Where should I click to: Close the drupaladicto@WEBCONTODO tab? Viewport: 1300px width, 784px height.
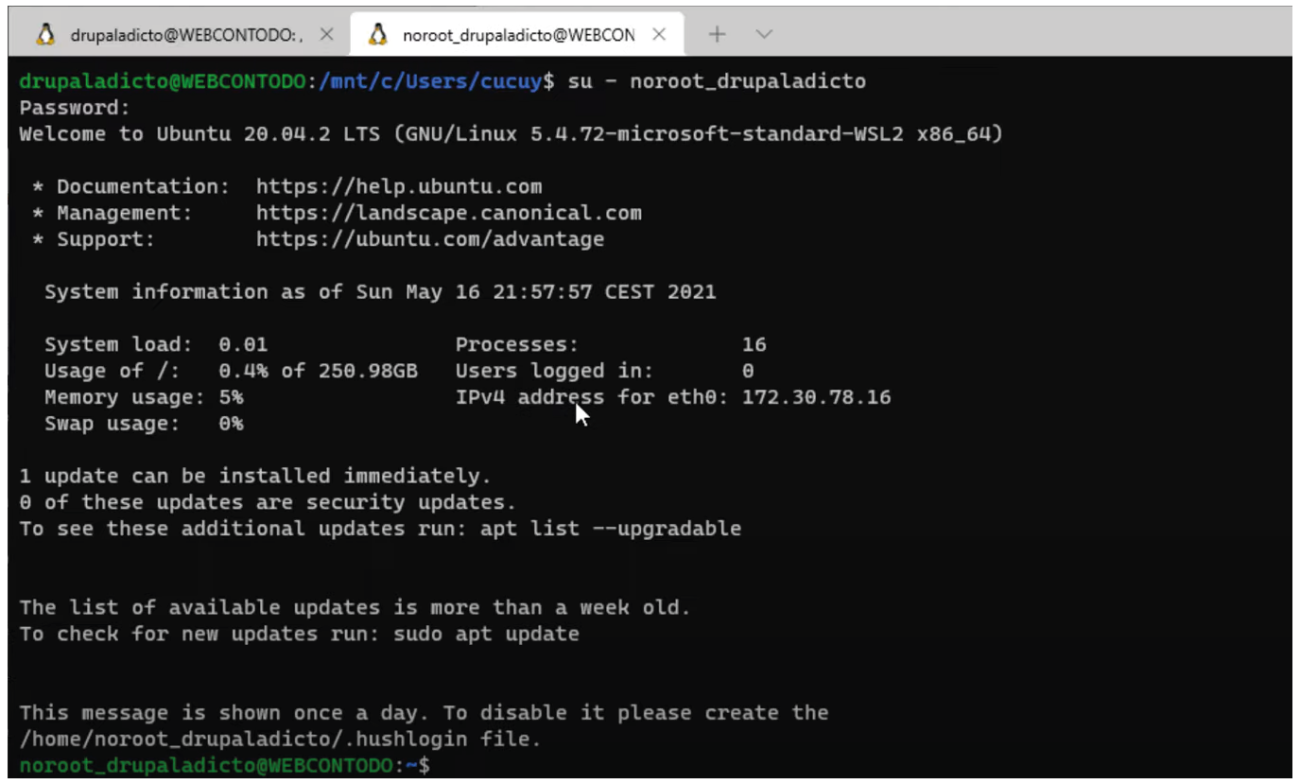point(326,35)
